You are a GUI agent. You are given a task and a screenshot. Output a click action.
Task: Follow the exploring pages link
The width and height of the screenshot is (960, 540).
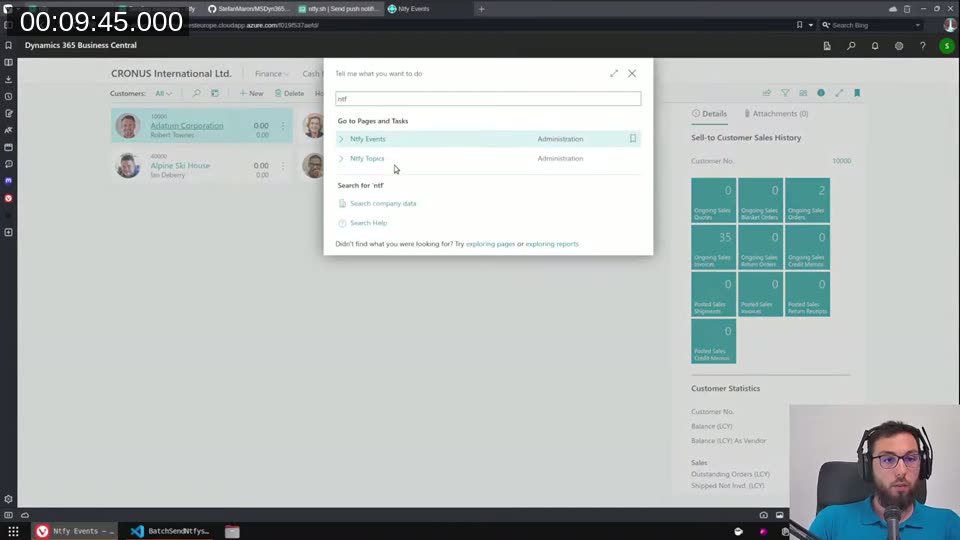490,244
